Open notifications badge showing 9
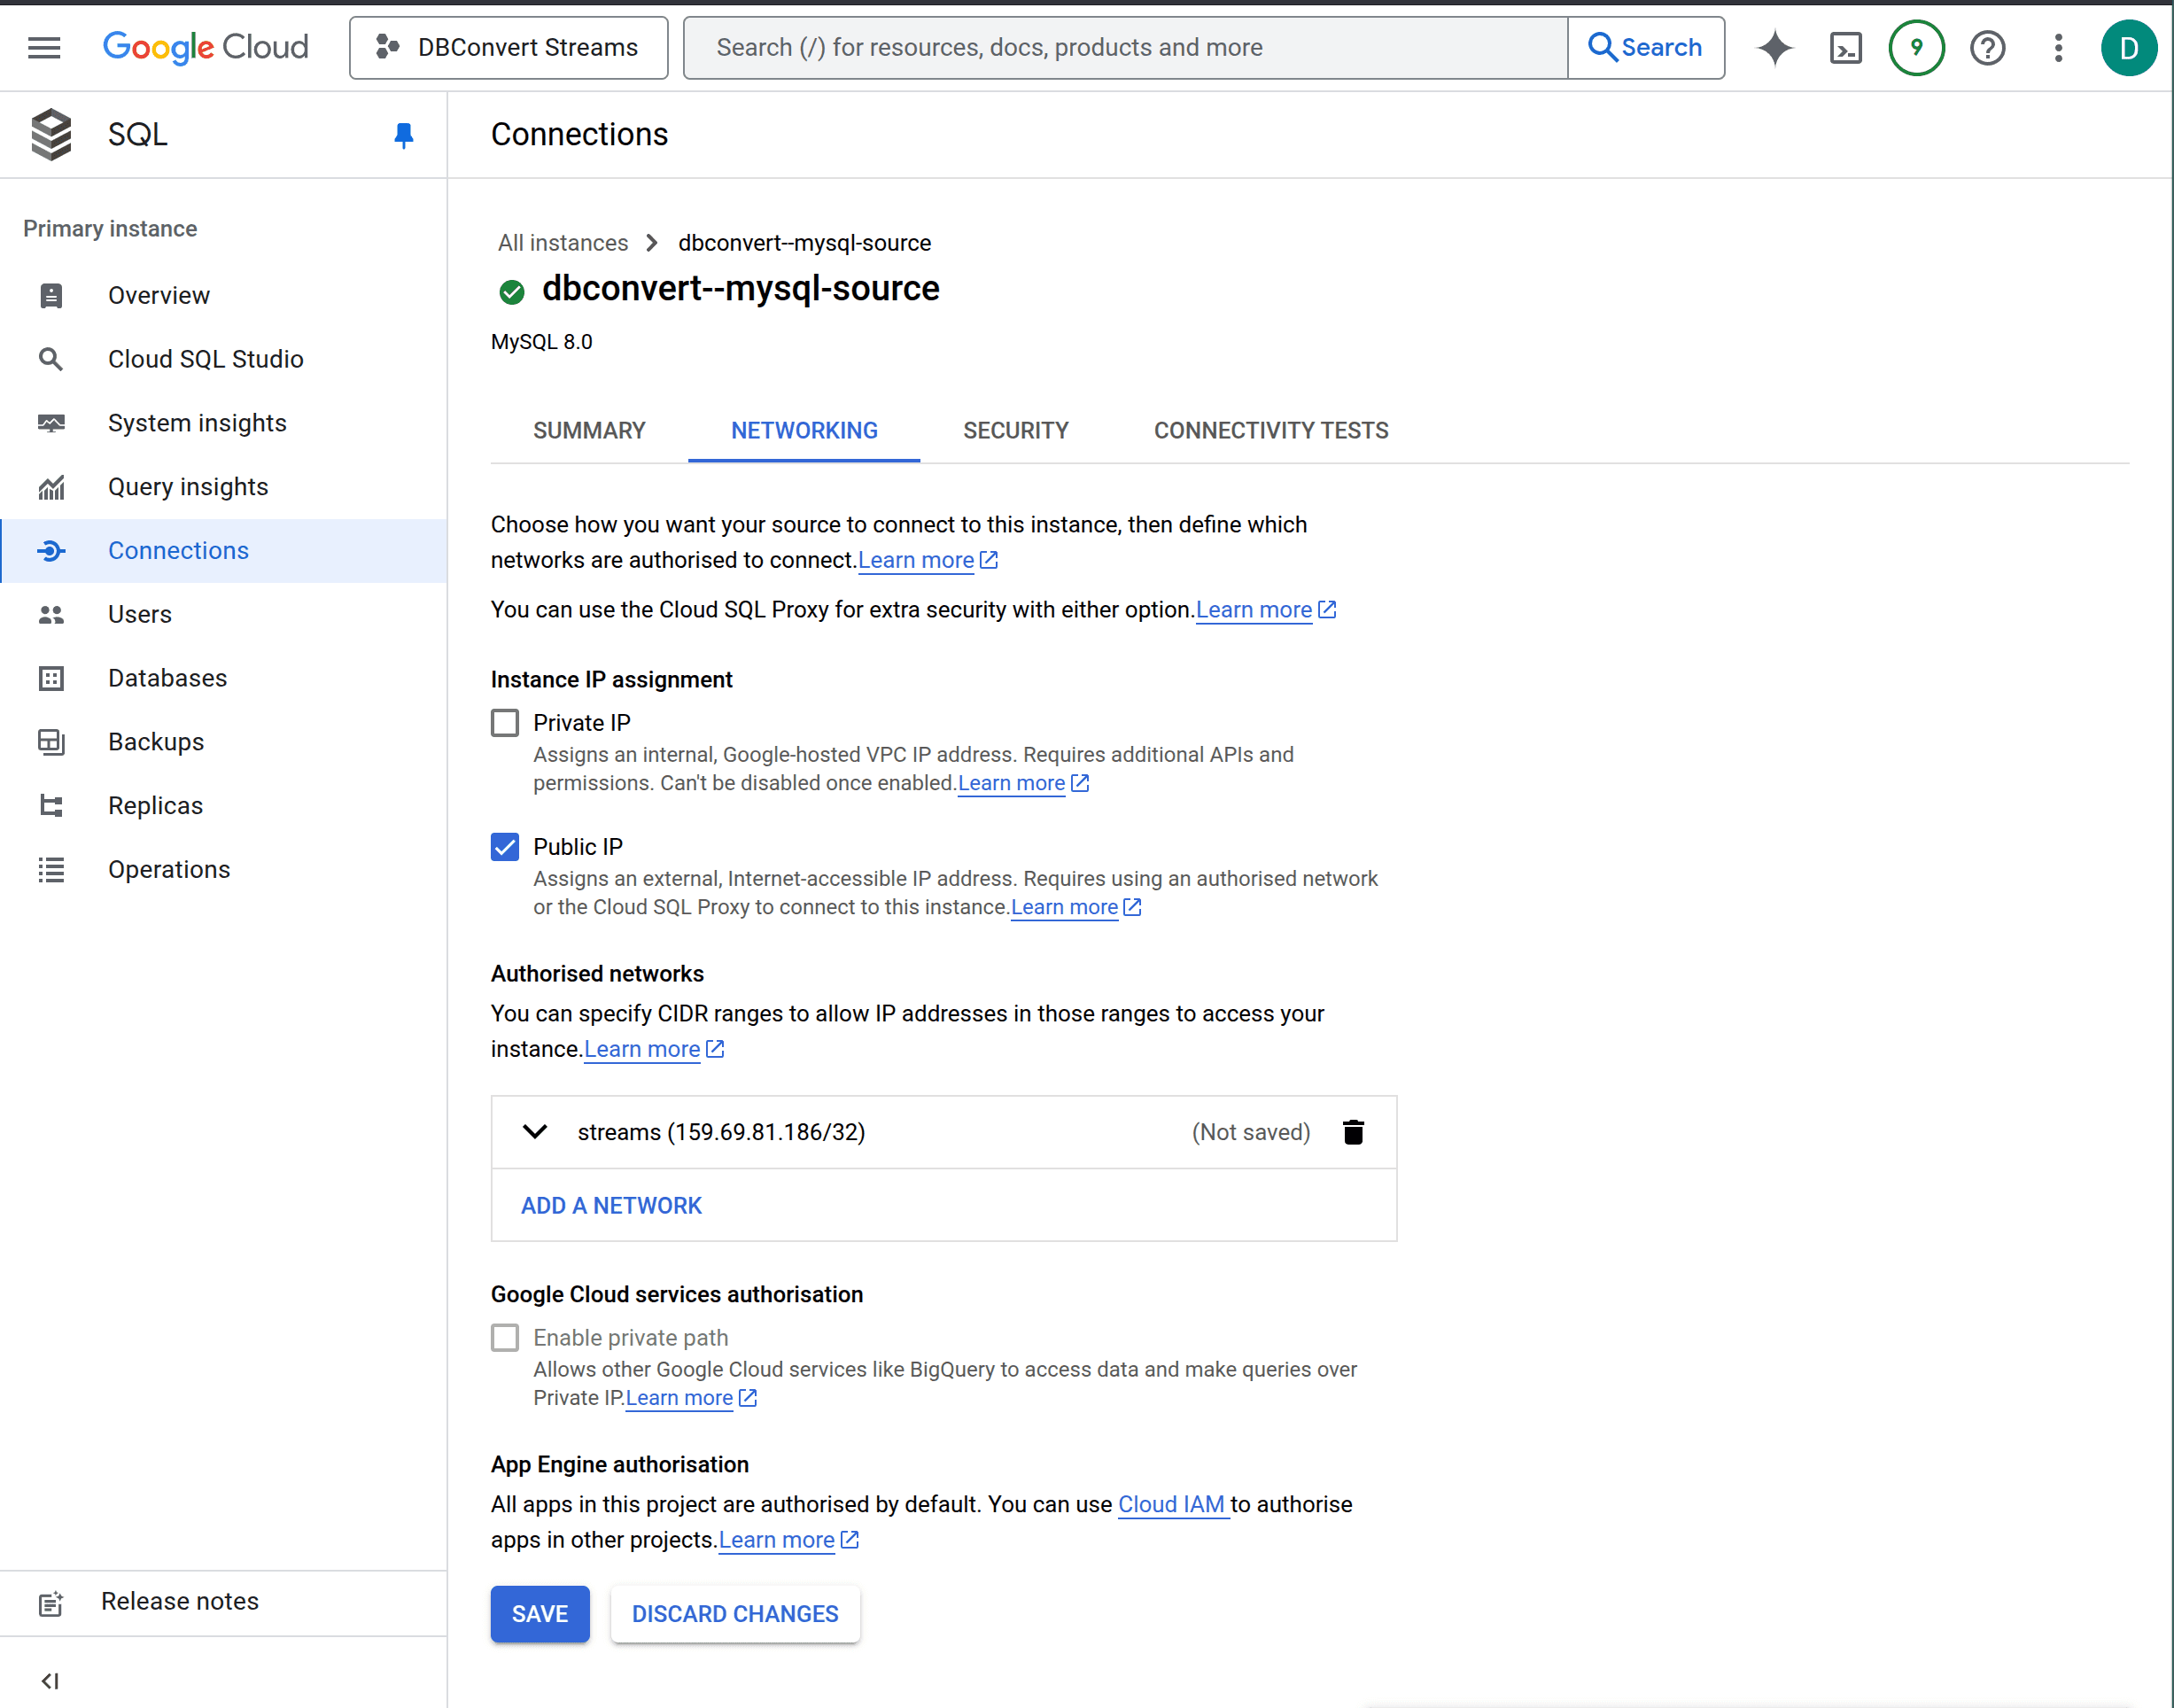The image size is (2174, 1708). click(1916, 47)
